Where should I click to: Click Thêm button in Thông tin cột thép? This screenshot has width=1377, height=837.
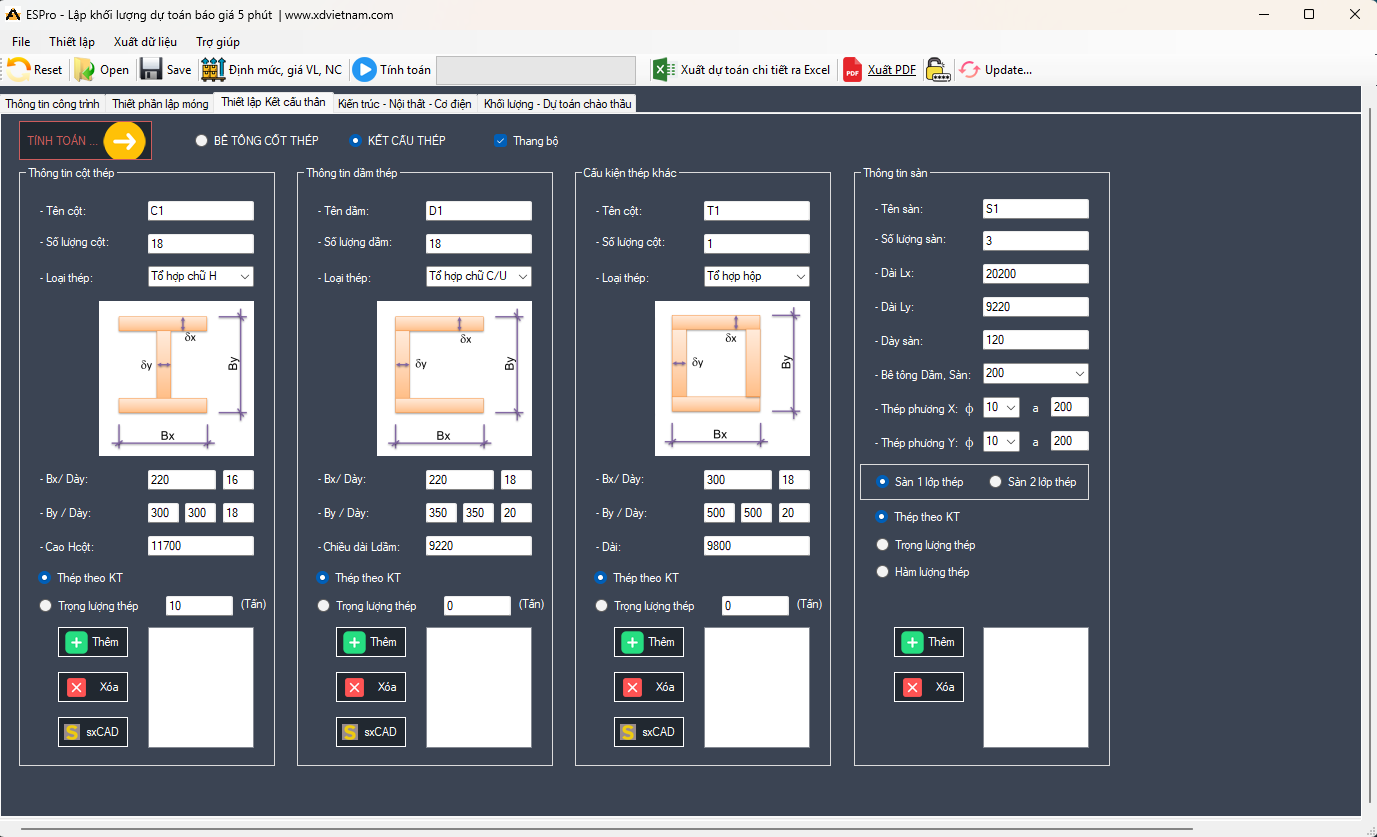(93, 642)
